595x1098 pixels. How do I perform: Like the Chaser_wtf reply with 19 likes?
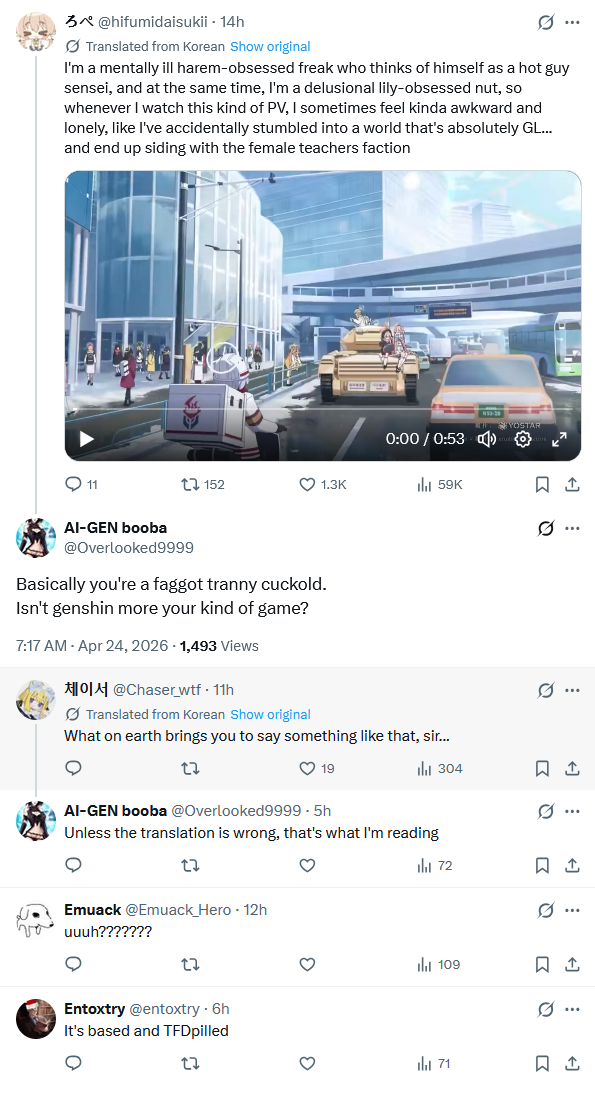click(x=317, y=768)
